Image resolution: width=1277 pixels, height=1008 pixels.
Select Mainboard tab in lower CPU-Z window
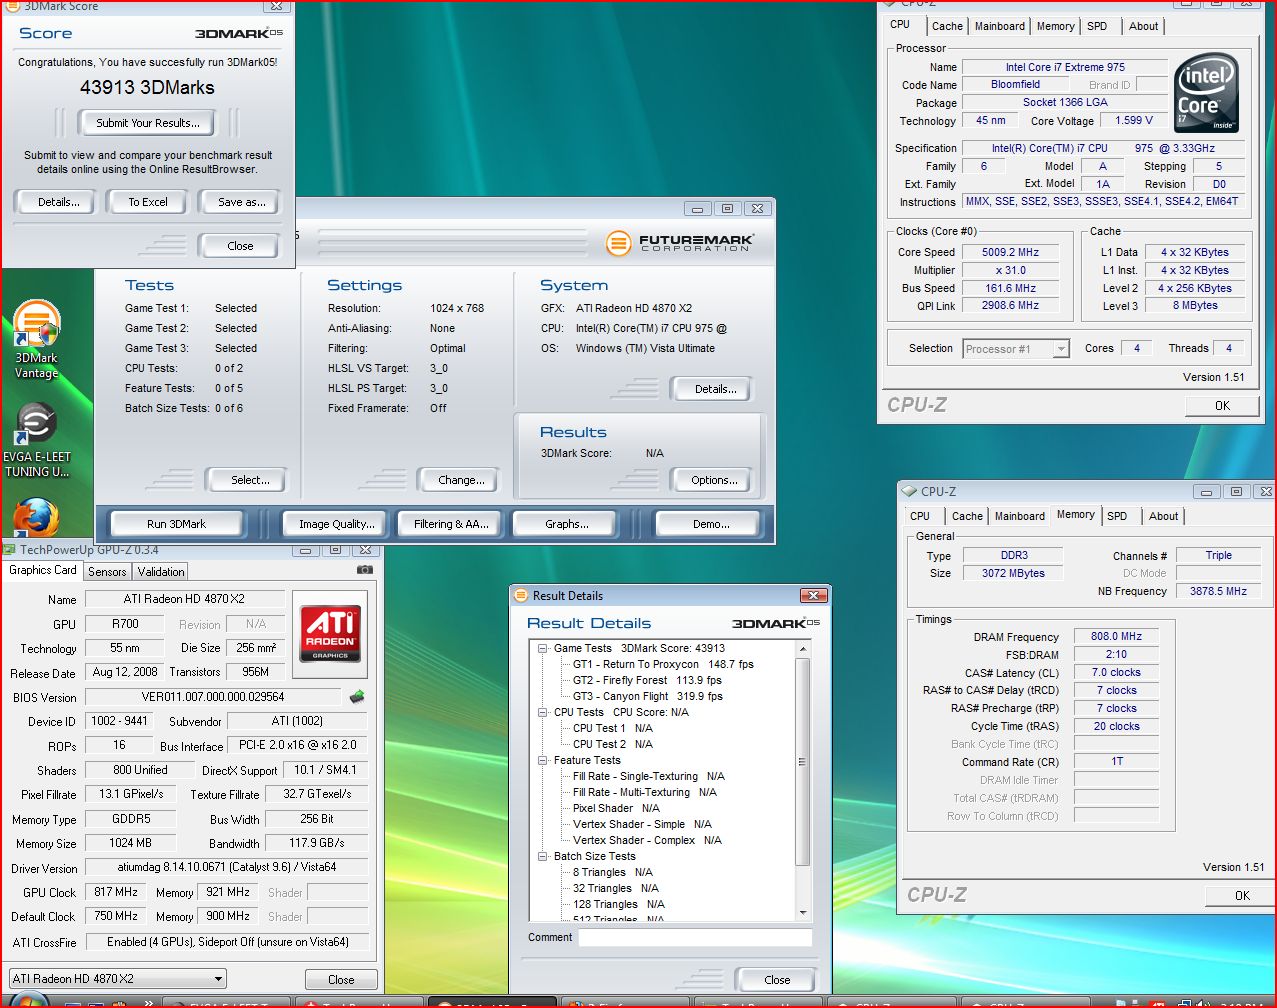[x=1020, y=516]
